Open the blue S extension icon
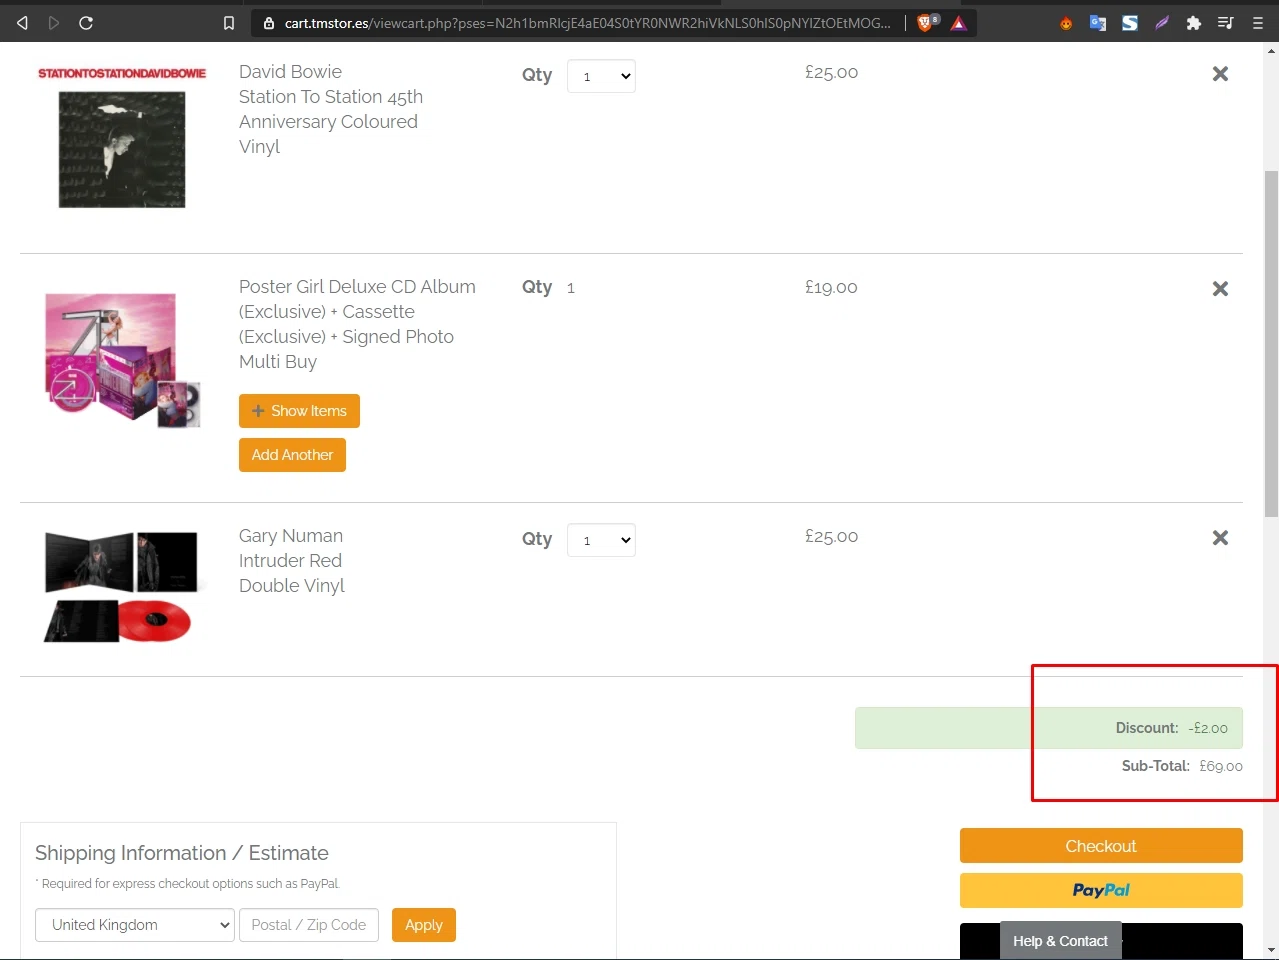 [1130, 23]
